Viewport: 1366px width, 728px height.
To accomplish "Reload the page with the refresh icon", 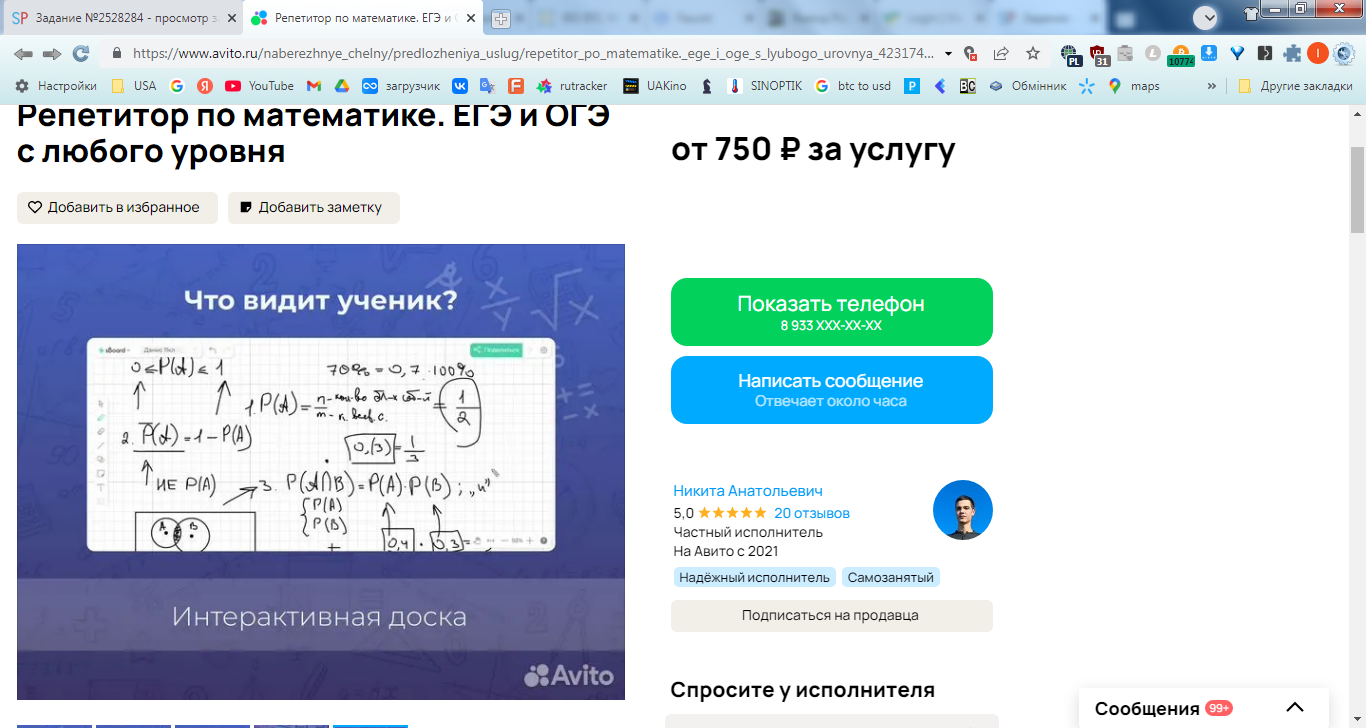I will pyautogui.click(x=81, y=53).
